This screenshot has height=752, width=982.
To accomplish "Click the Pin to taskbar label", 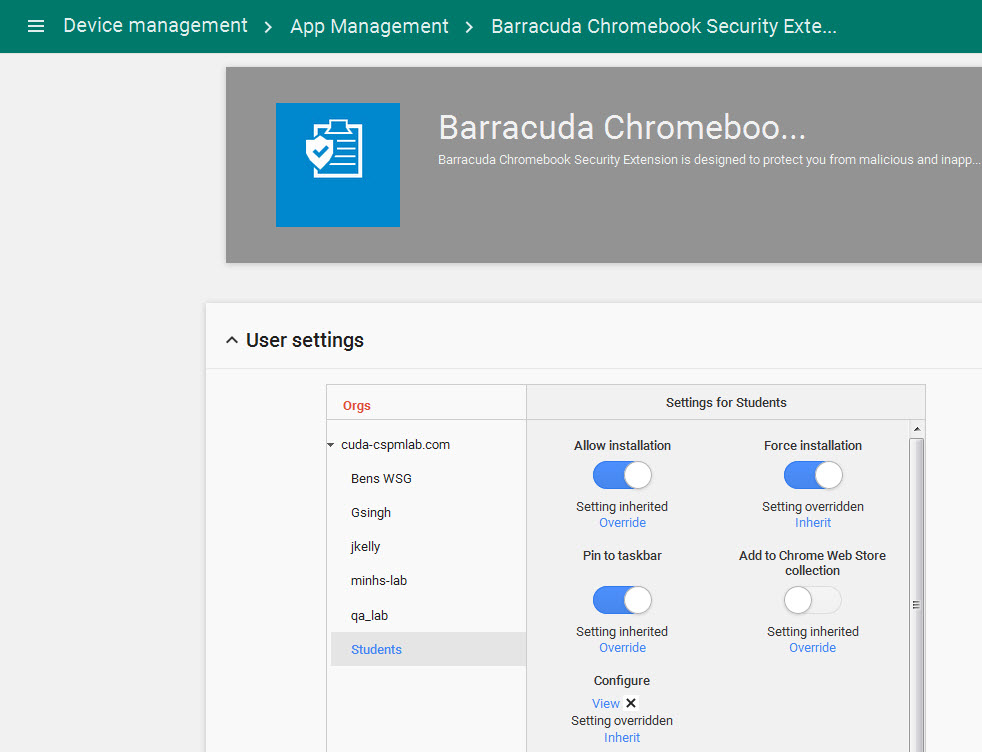I will click(x=622, y=555).
